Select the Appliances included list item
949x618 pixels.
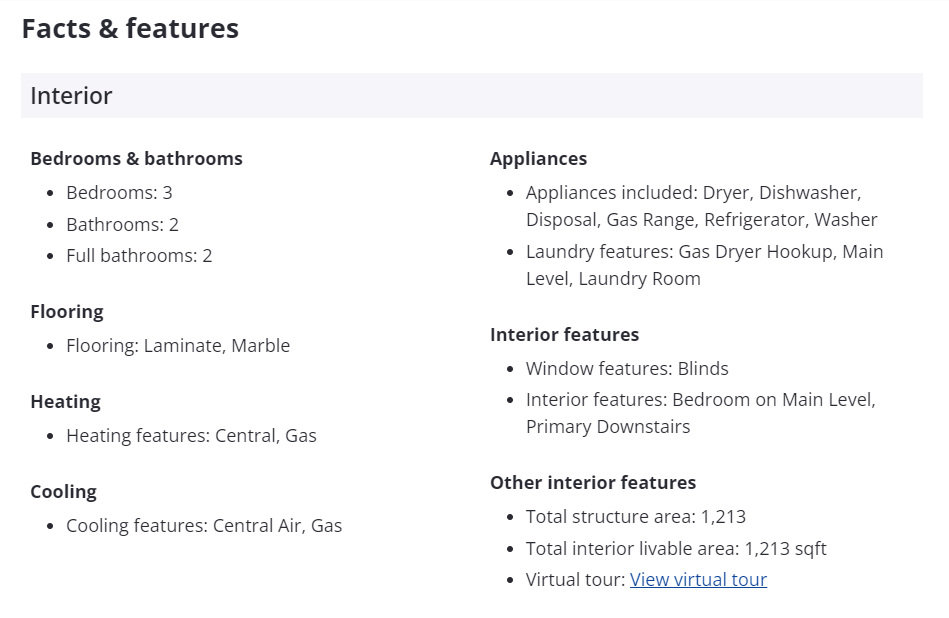click(x=701, y=206)
